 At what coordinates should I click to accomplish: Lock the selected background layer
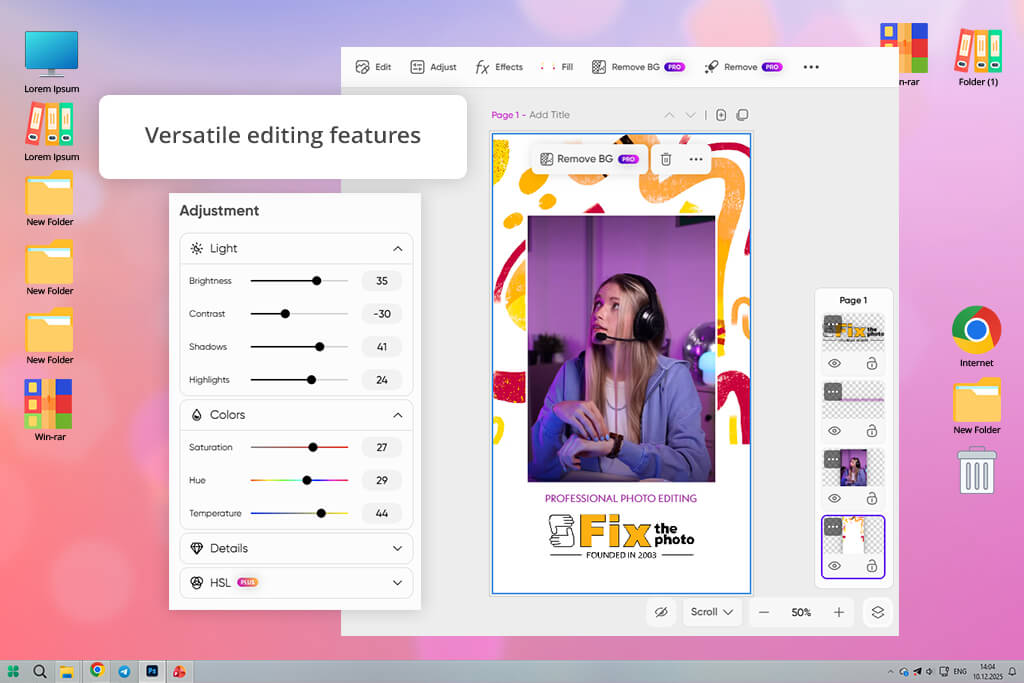(872, 566)
